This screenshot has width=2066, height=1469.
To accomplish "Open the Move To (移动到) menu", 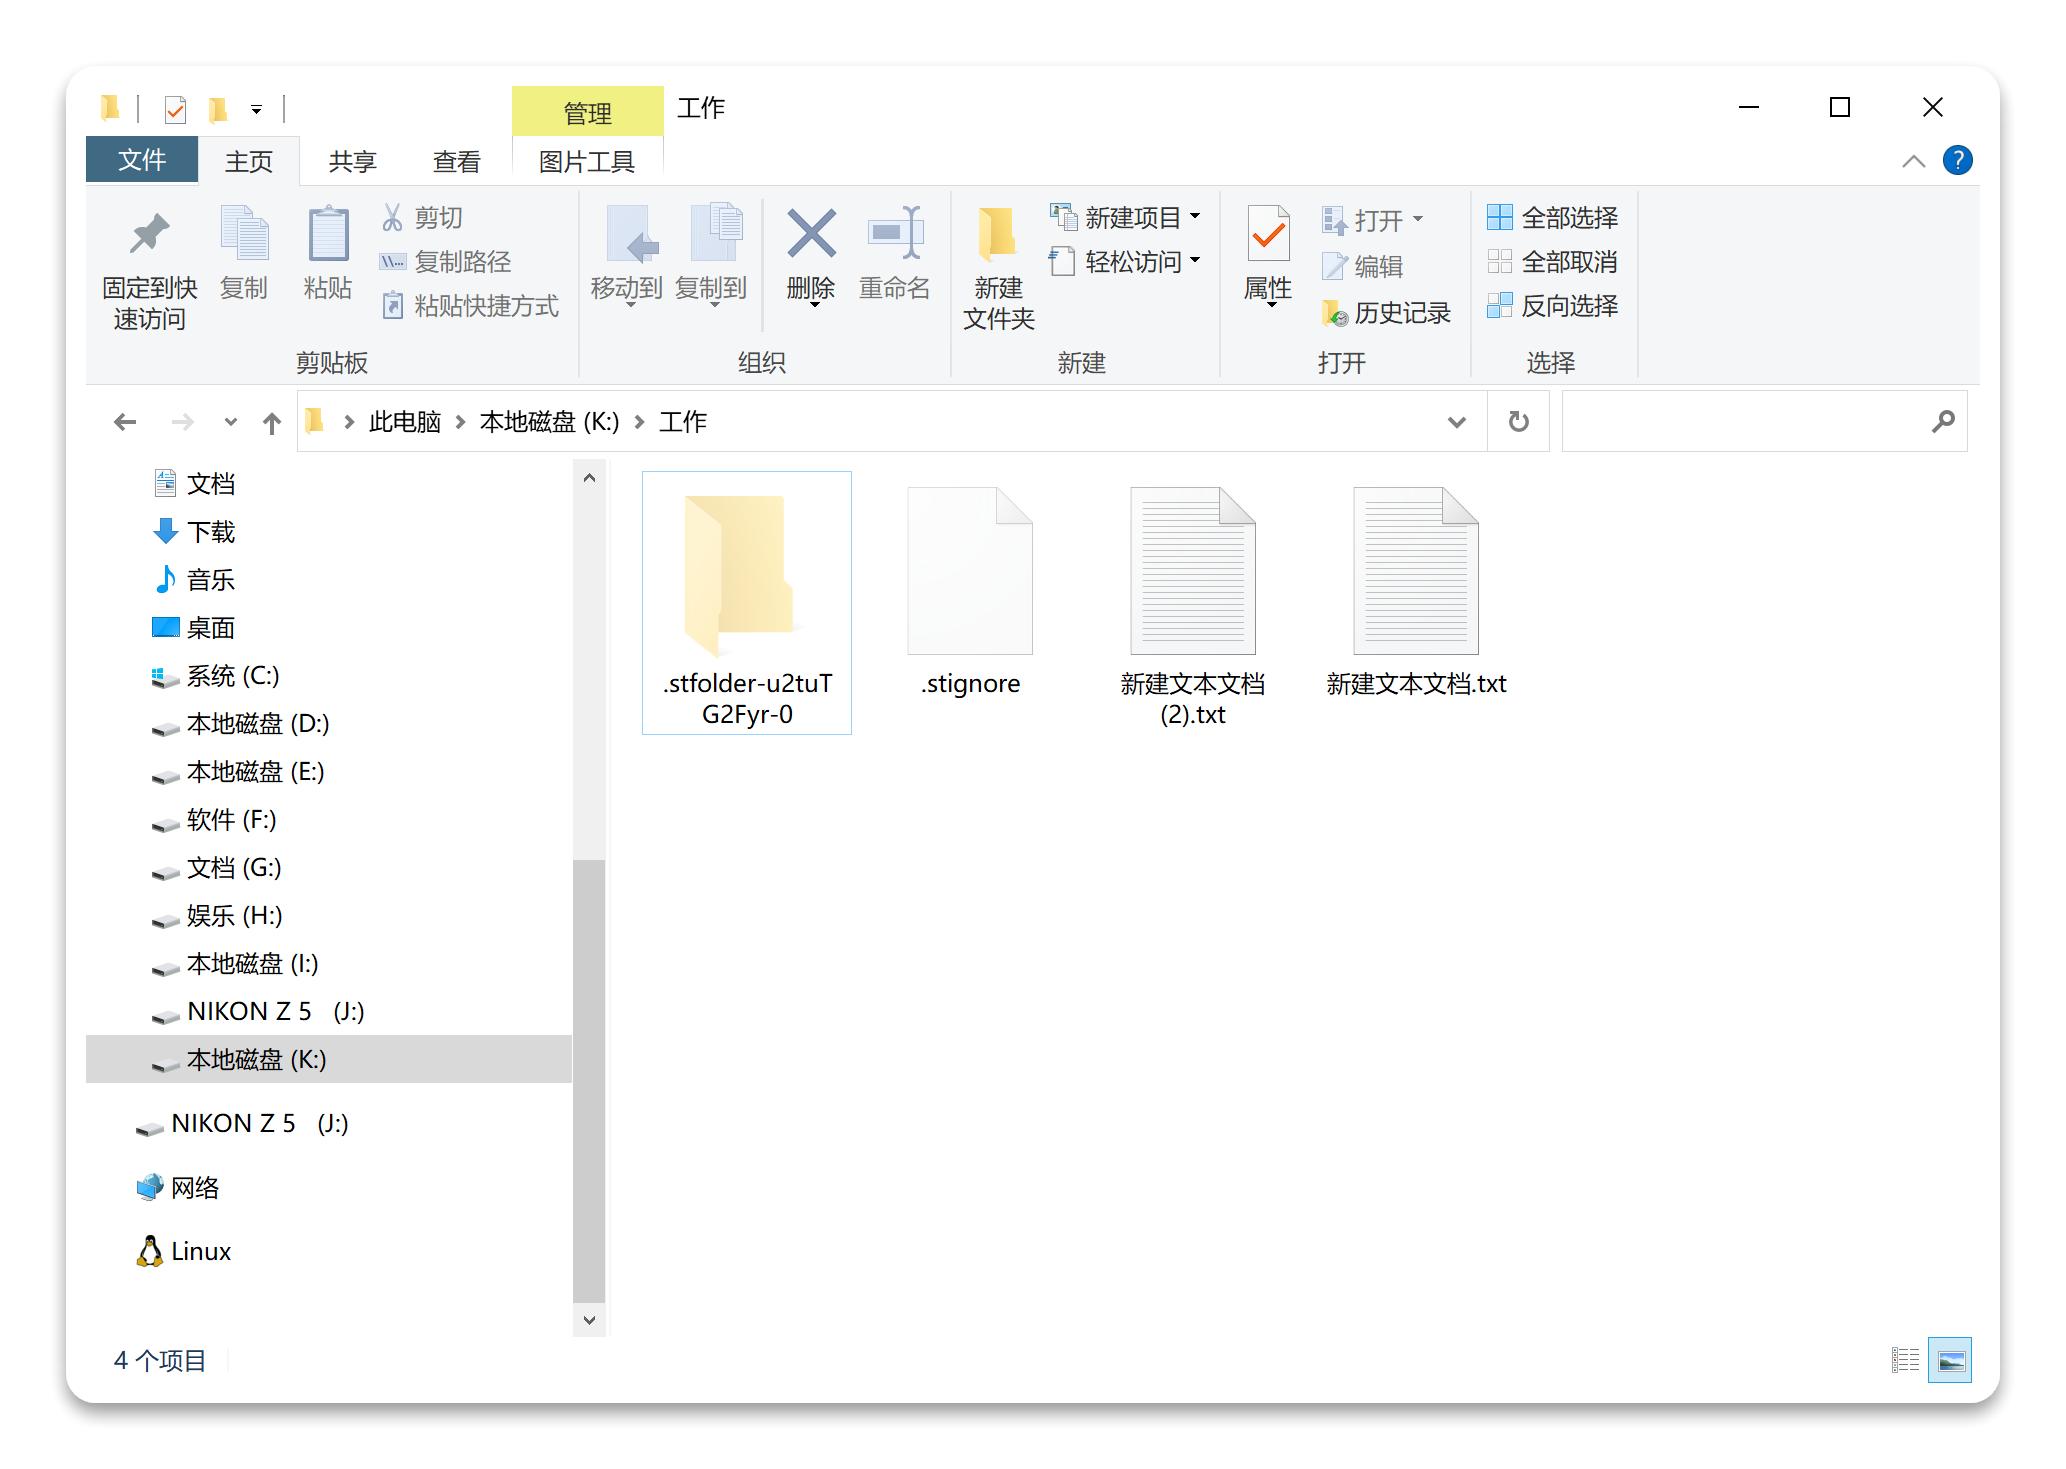I will click(627, 255).
